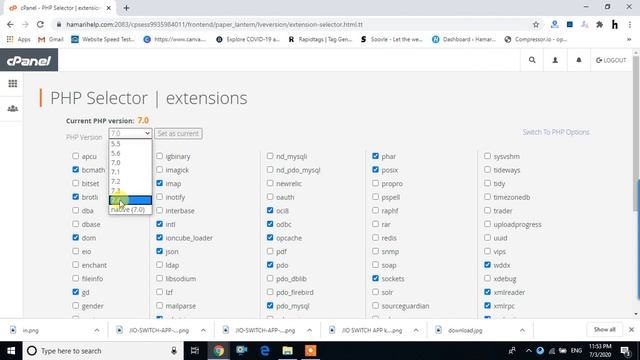Open File Explorer from the taskbar
Image resolution: width=640 pixels, height=360 pixels.
(288, 351)
